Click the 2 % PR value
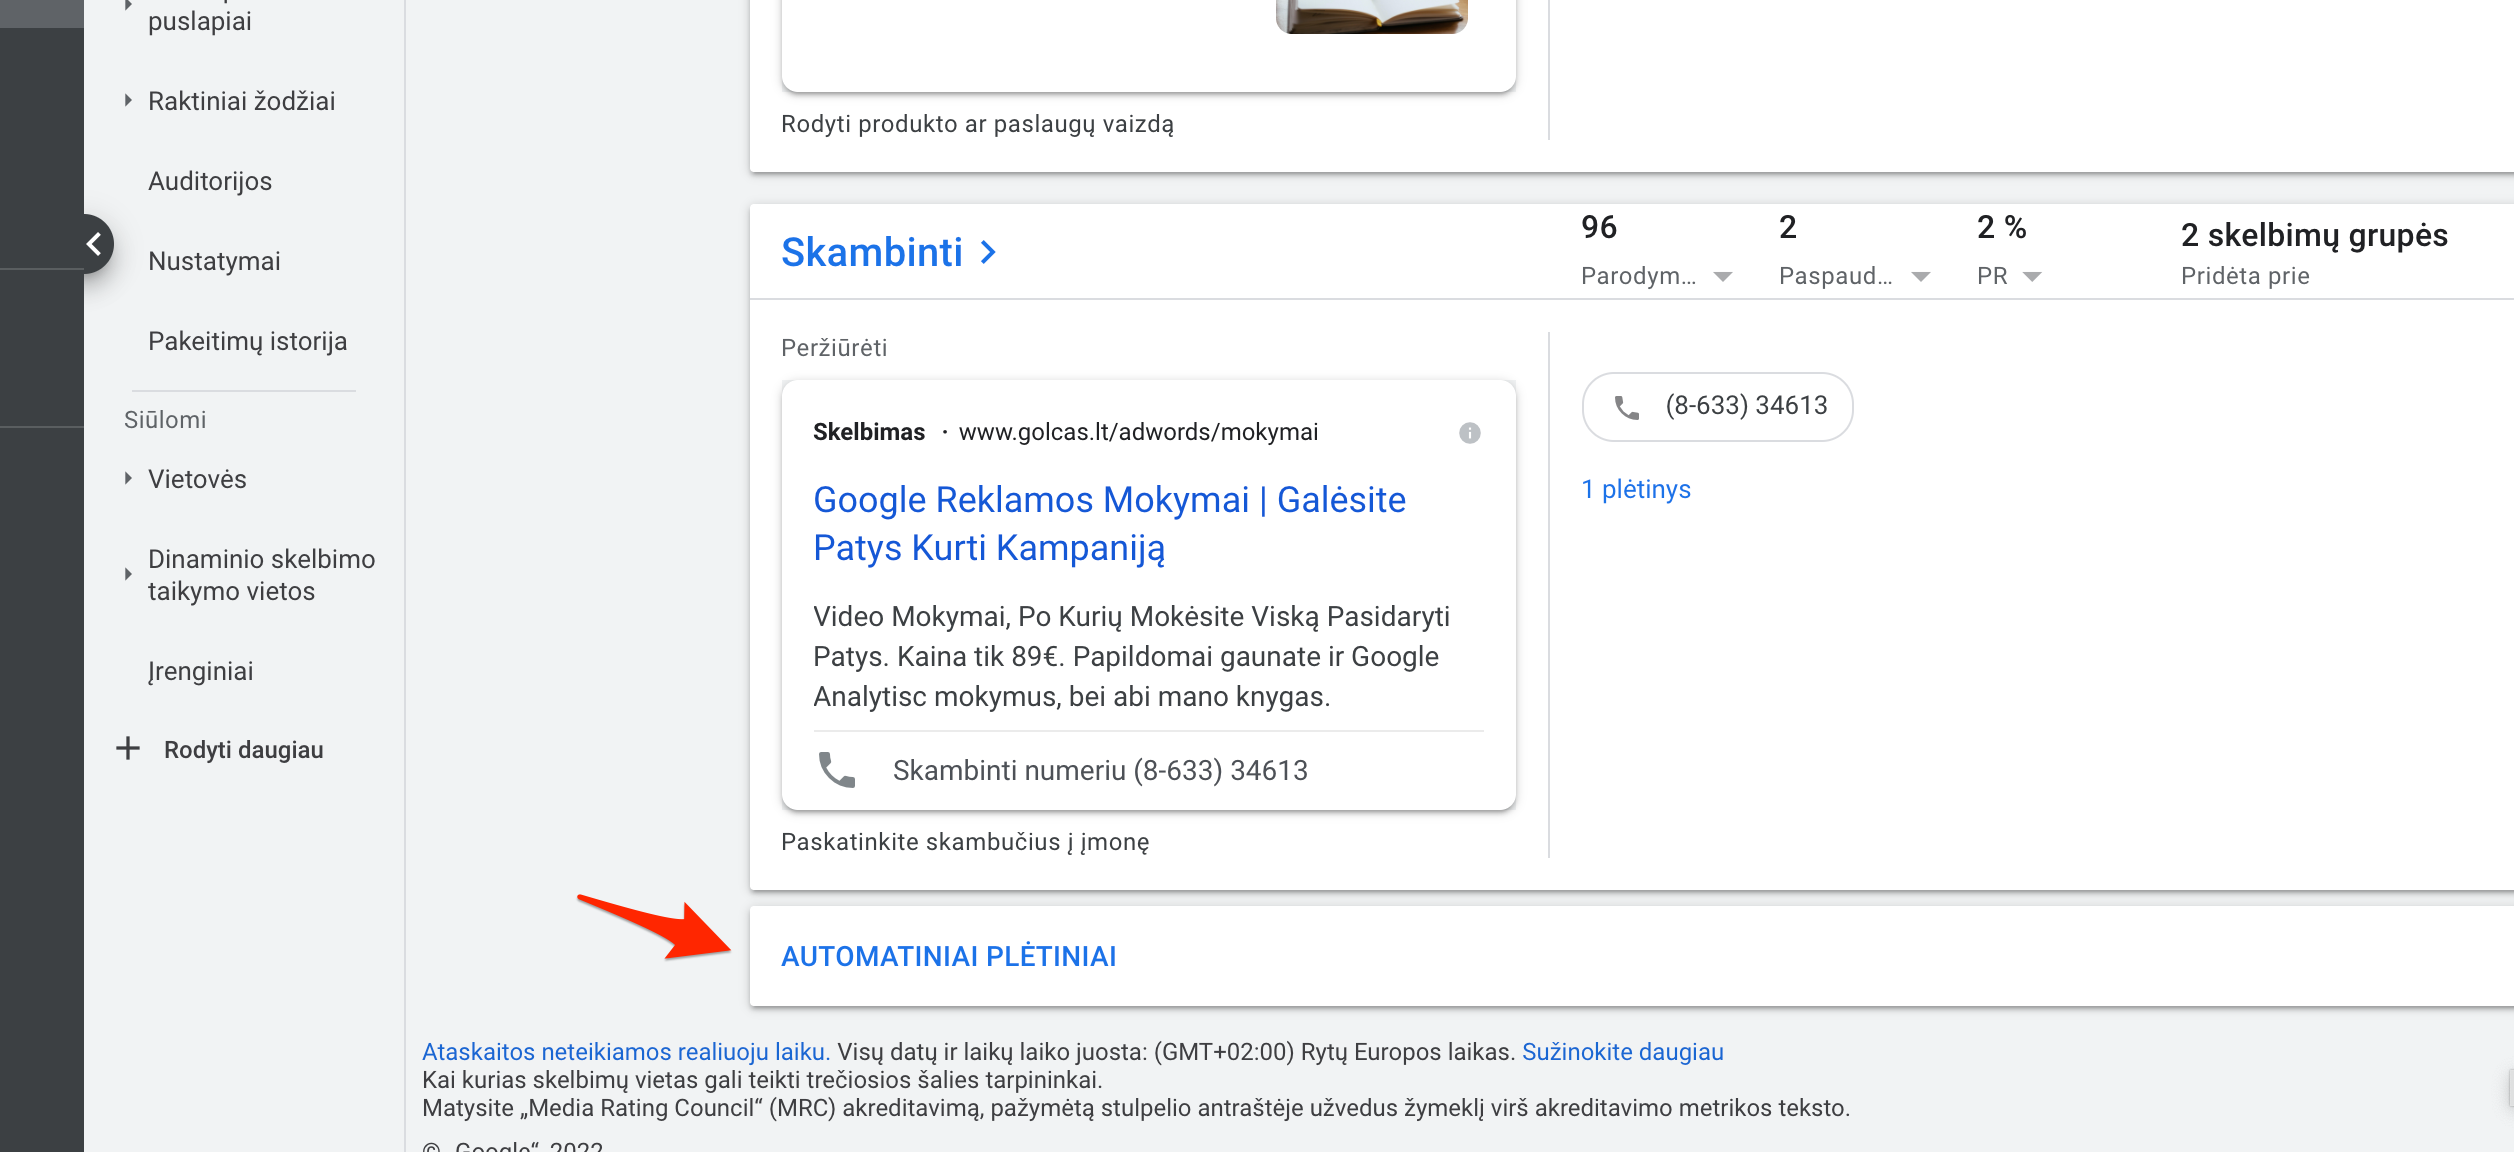This screenshot has height=1152, width=2514. point(2001,227)
